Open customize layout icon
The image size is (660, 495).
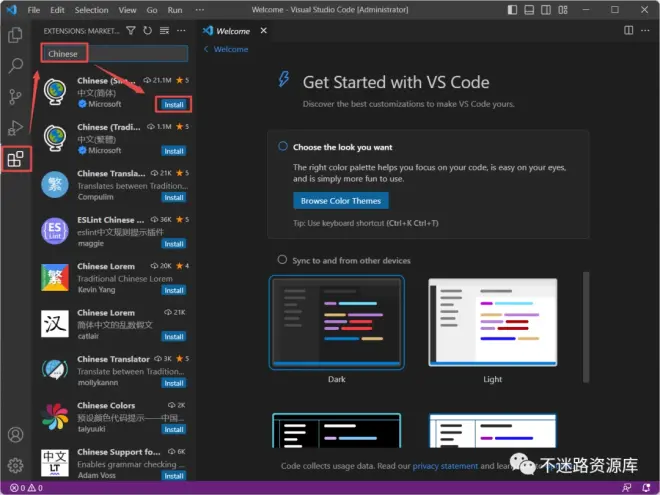pyautogui.click(x=563, y=10)
